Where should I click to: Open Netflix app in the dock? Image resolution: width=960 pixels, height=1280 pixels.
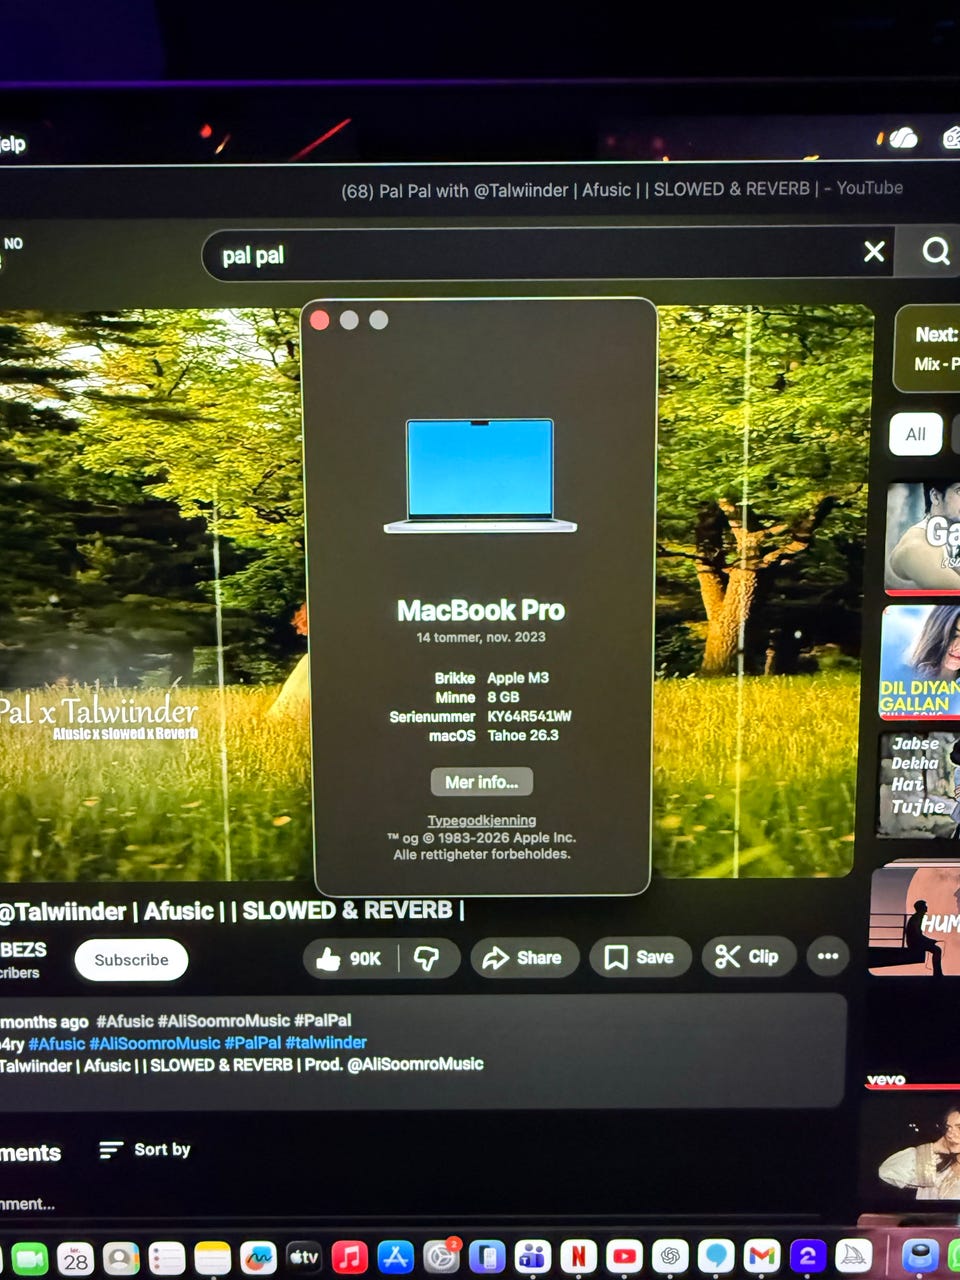(x=579, y=1255)
